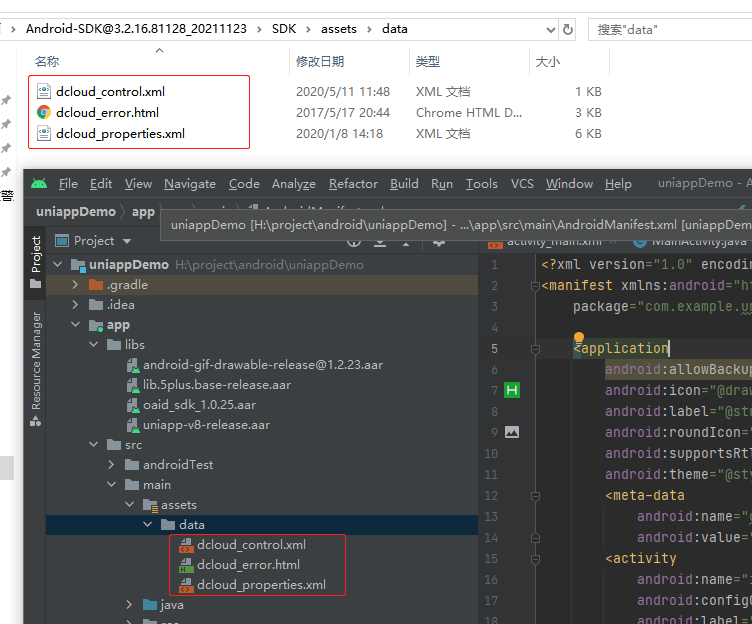Viewport: 752px width, 624px height.
Task: Open the Build menu
Action: tap(404, 184)
